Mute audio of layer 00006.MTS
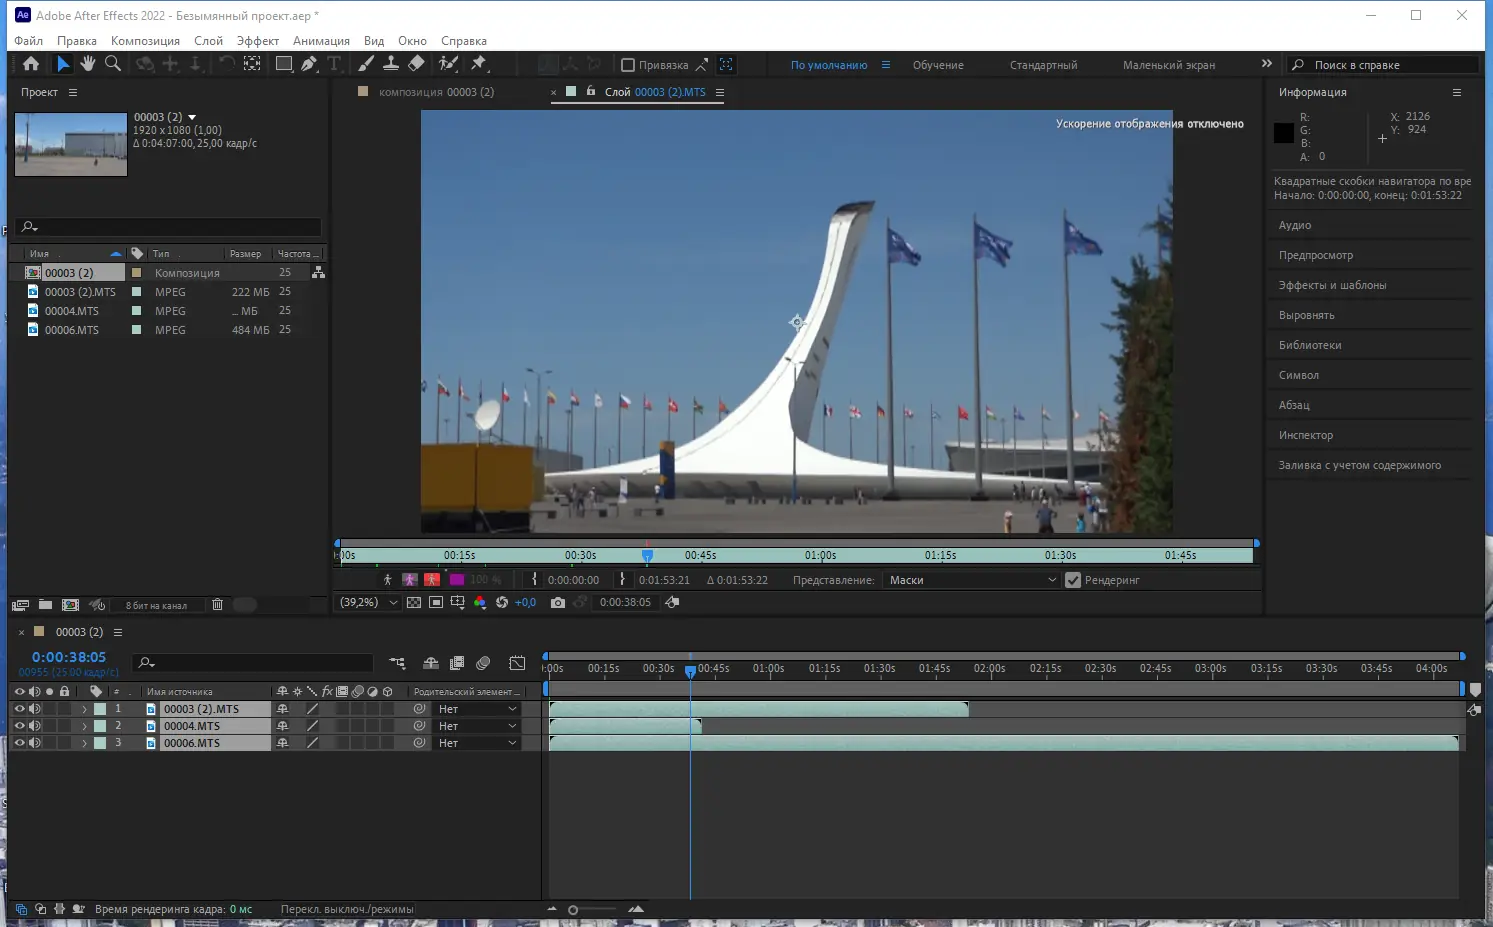 click(x=34, y=743)
